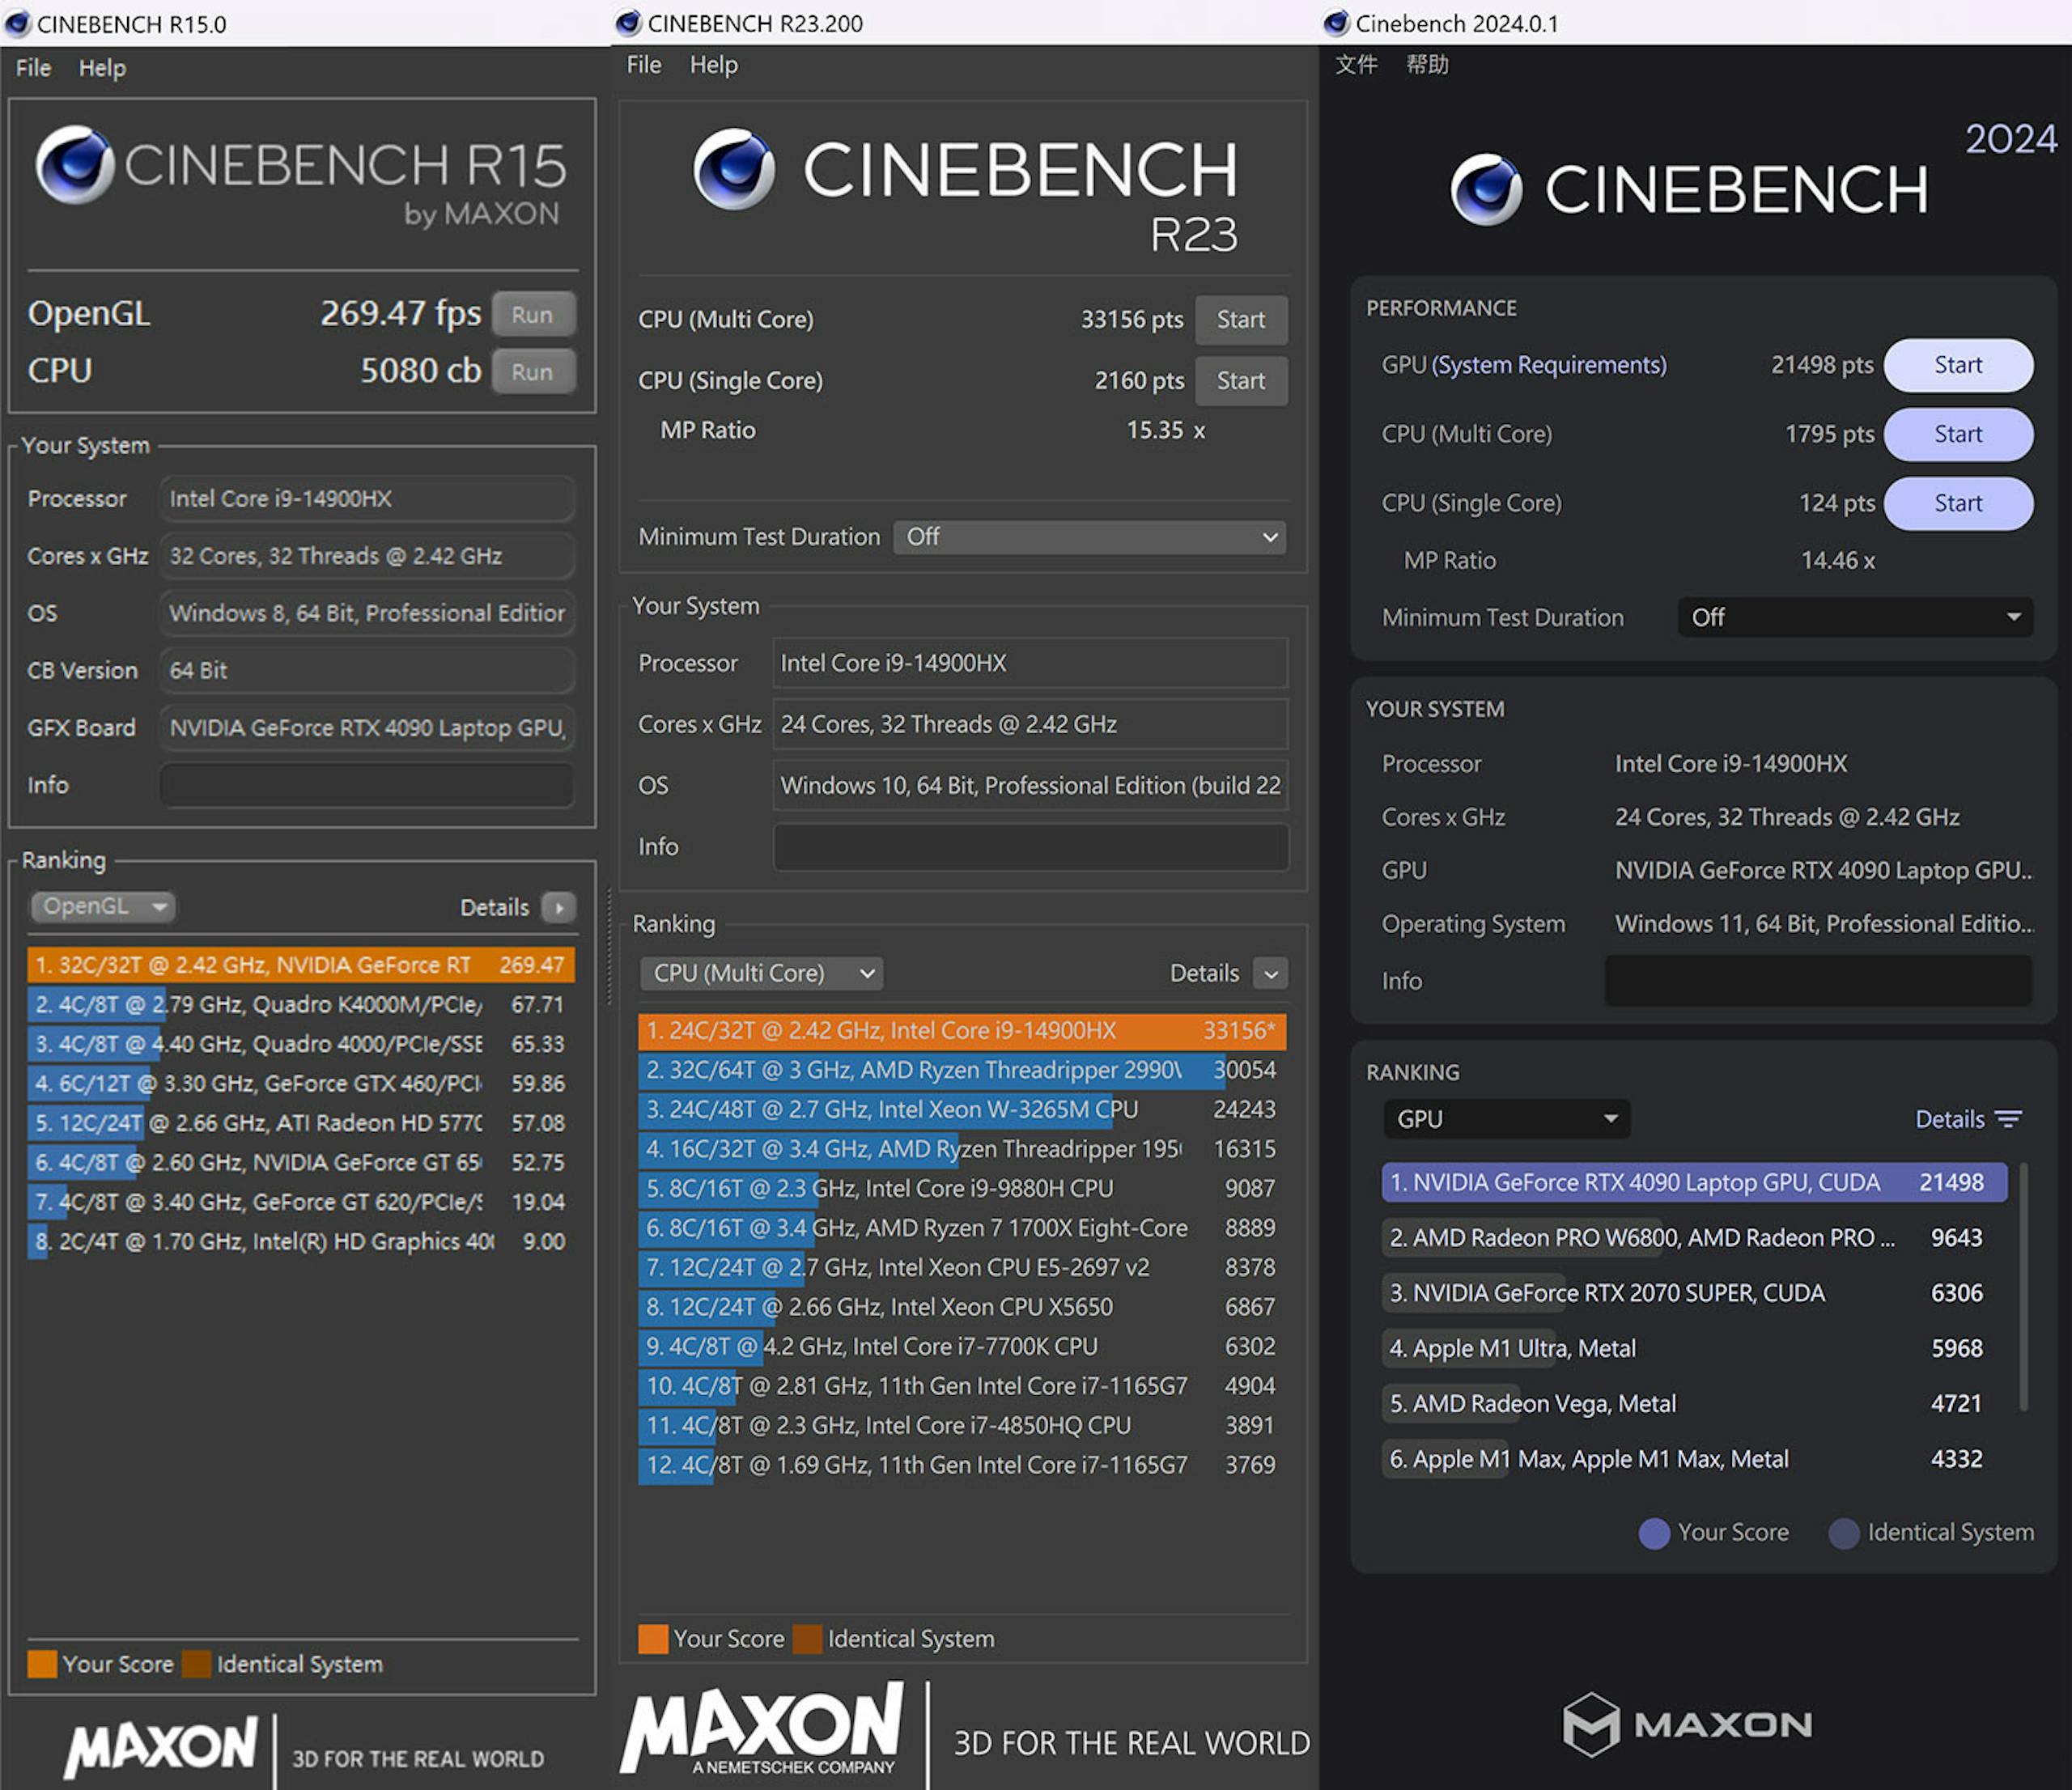Click OS field in R23 Your System
This screenshot has height=1790, width=2072.
[x=1031, y=786]
